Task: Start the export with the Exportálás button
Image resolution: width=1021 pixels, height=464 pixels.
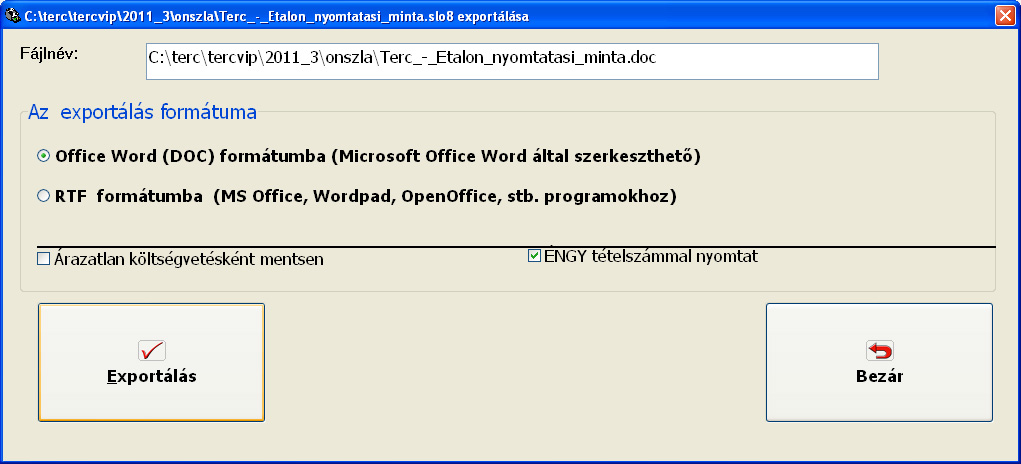Action: pos(151,362)
